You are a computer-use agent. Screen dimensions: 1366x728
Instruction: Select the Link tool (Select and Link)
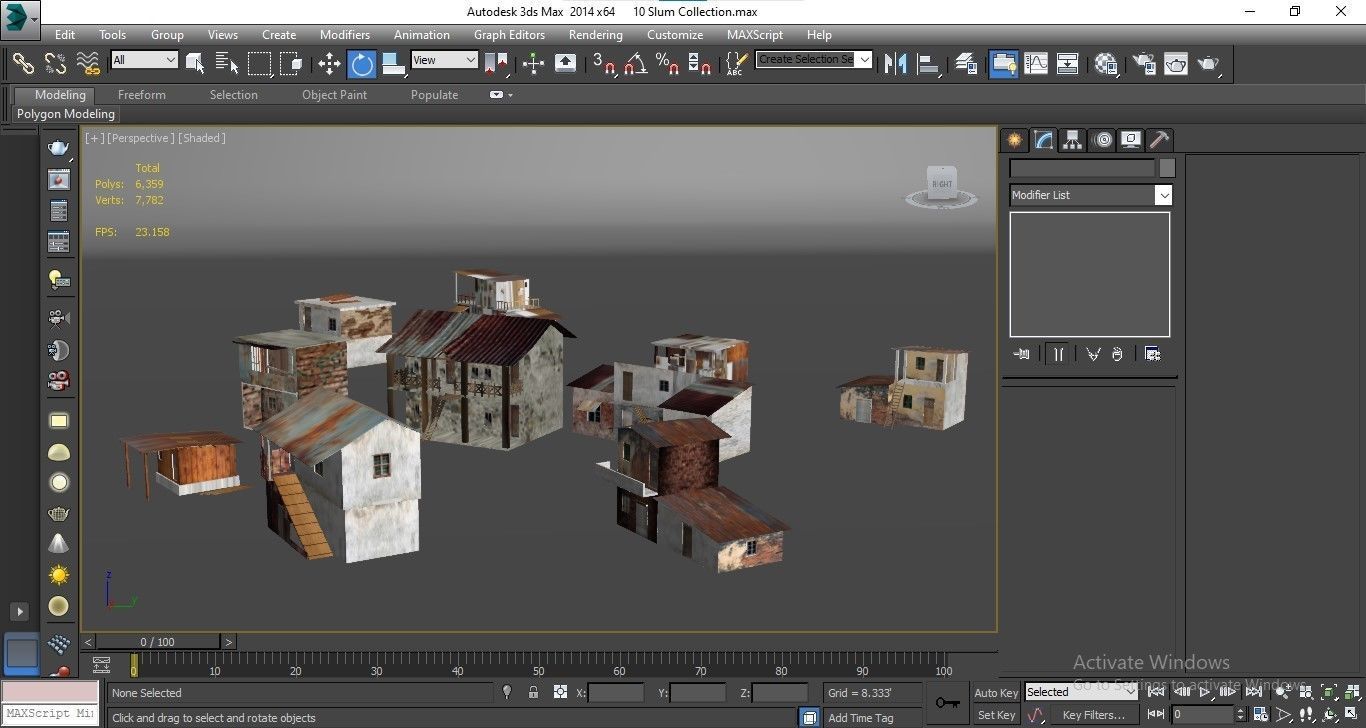click(23, 63)
